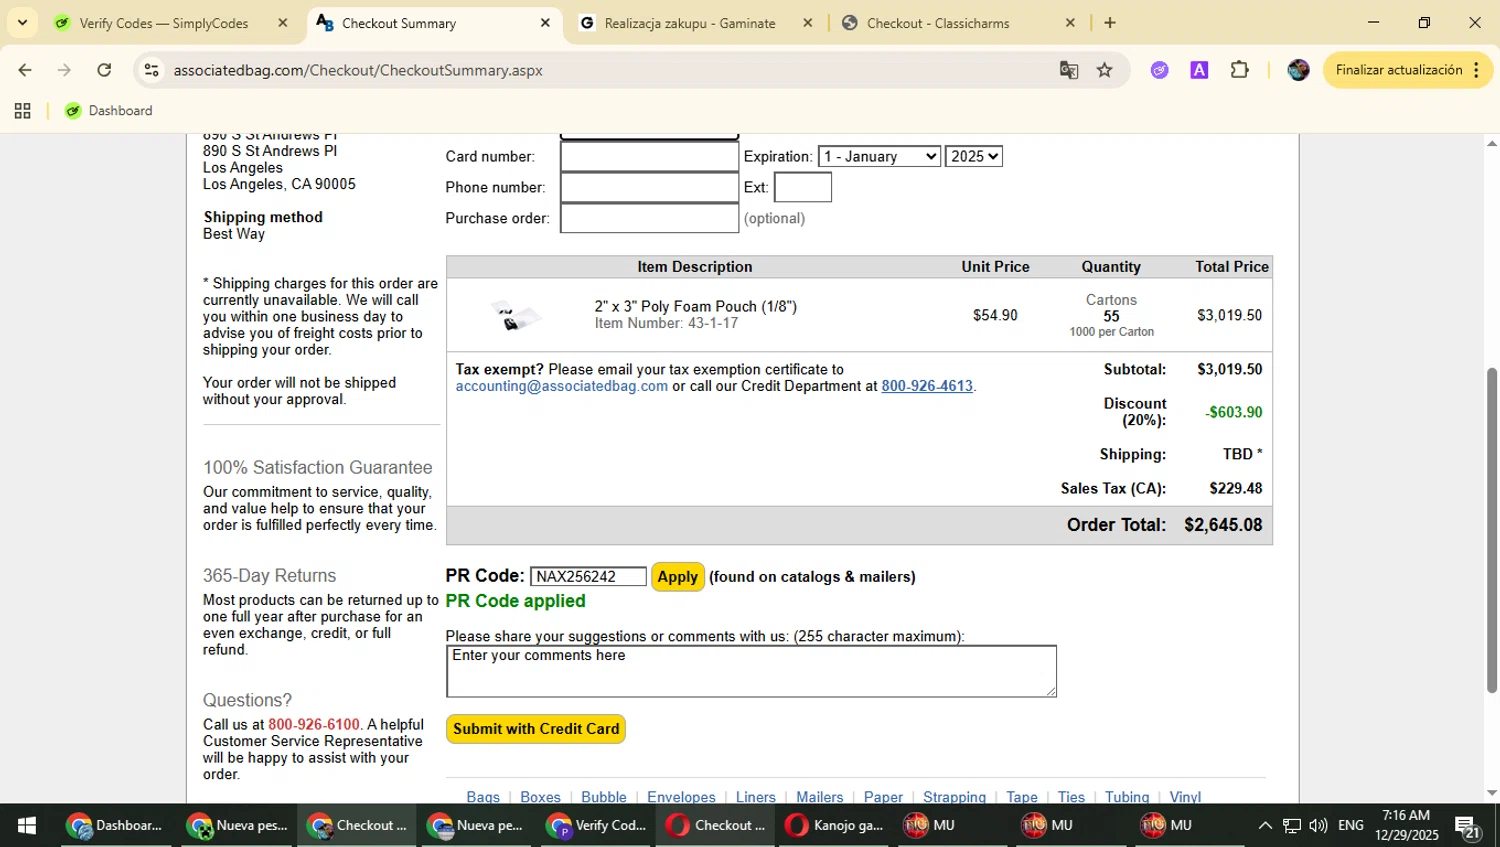
Task: Click the 800-926-6100 phone number
Action: (313, 725)
